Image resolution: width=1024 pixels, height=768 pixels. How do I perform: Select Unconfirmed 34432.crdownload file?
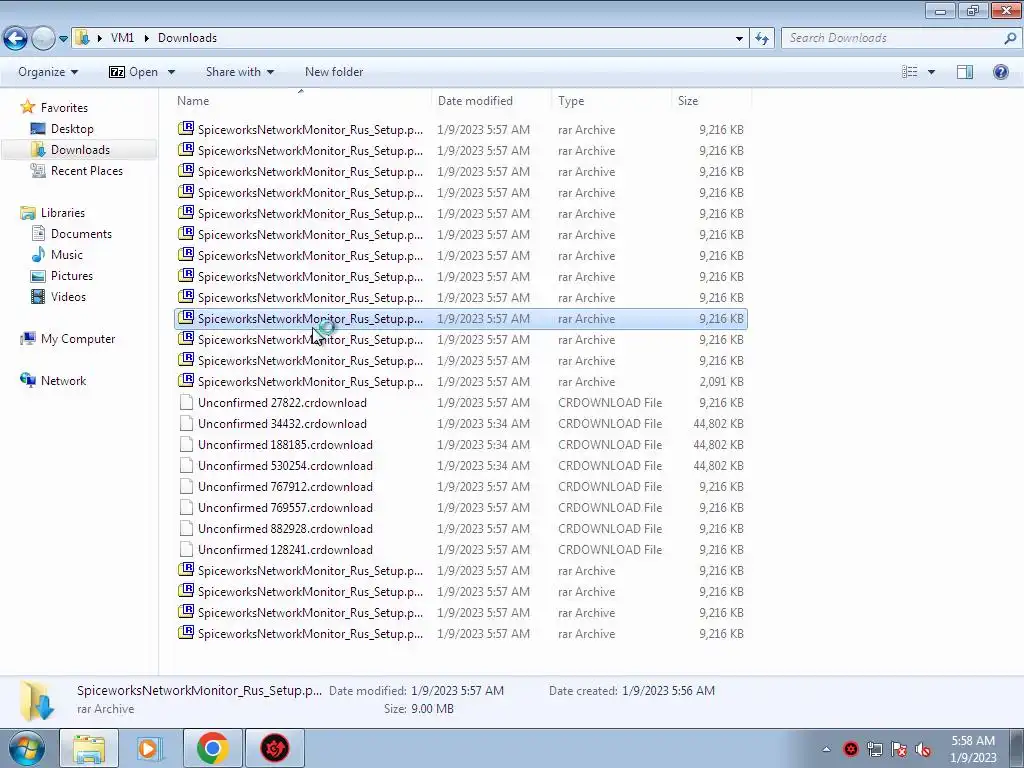(x=461, y=423)
